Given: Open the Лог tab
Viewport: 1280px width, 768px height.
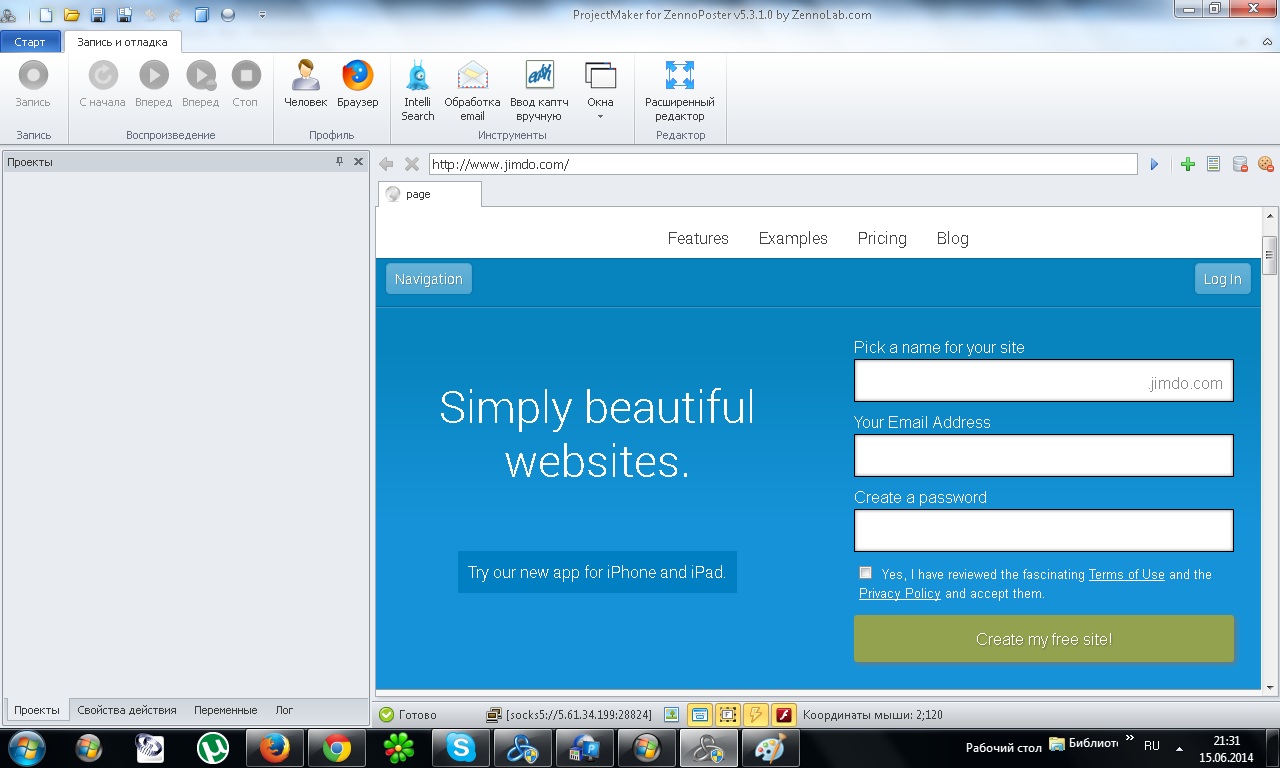Looking at the screenshot, I should tap(284, 710).
